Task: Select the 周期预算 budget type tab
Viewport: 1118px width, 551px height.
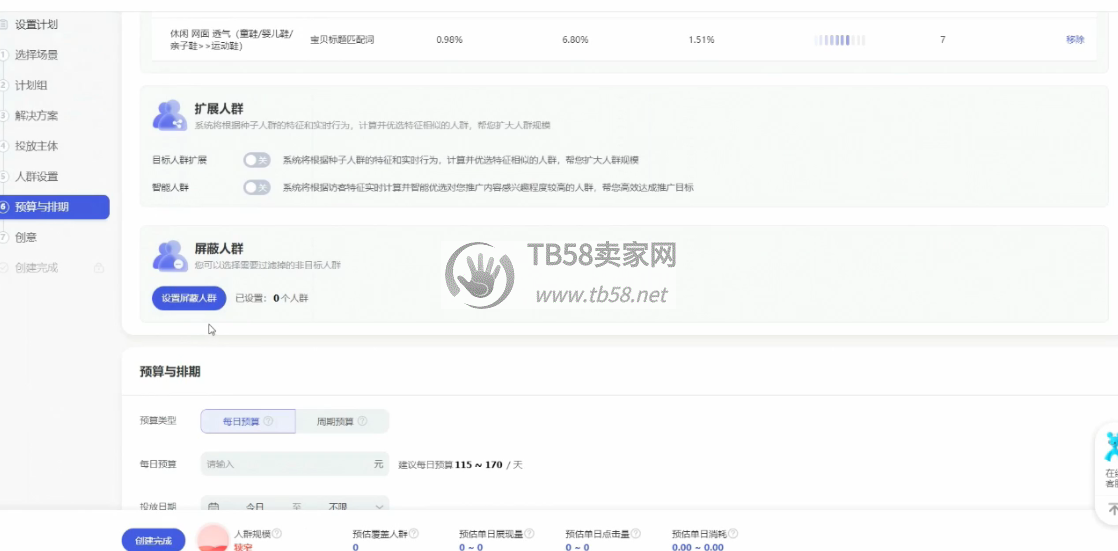Action: [342, 421]
